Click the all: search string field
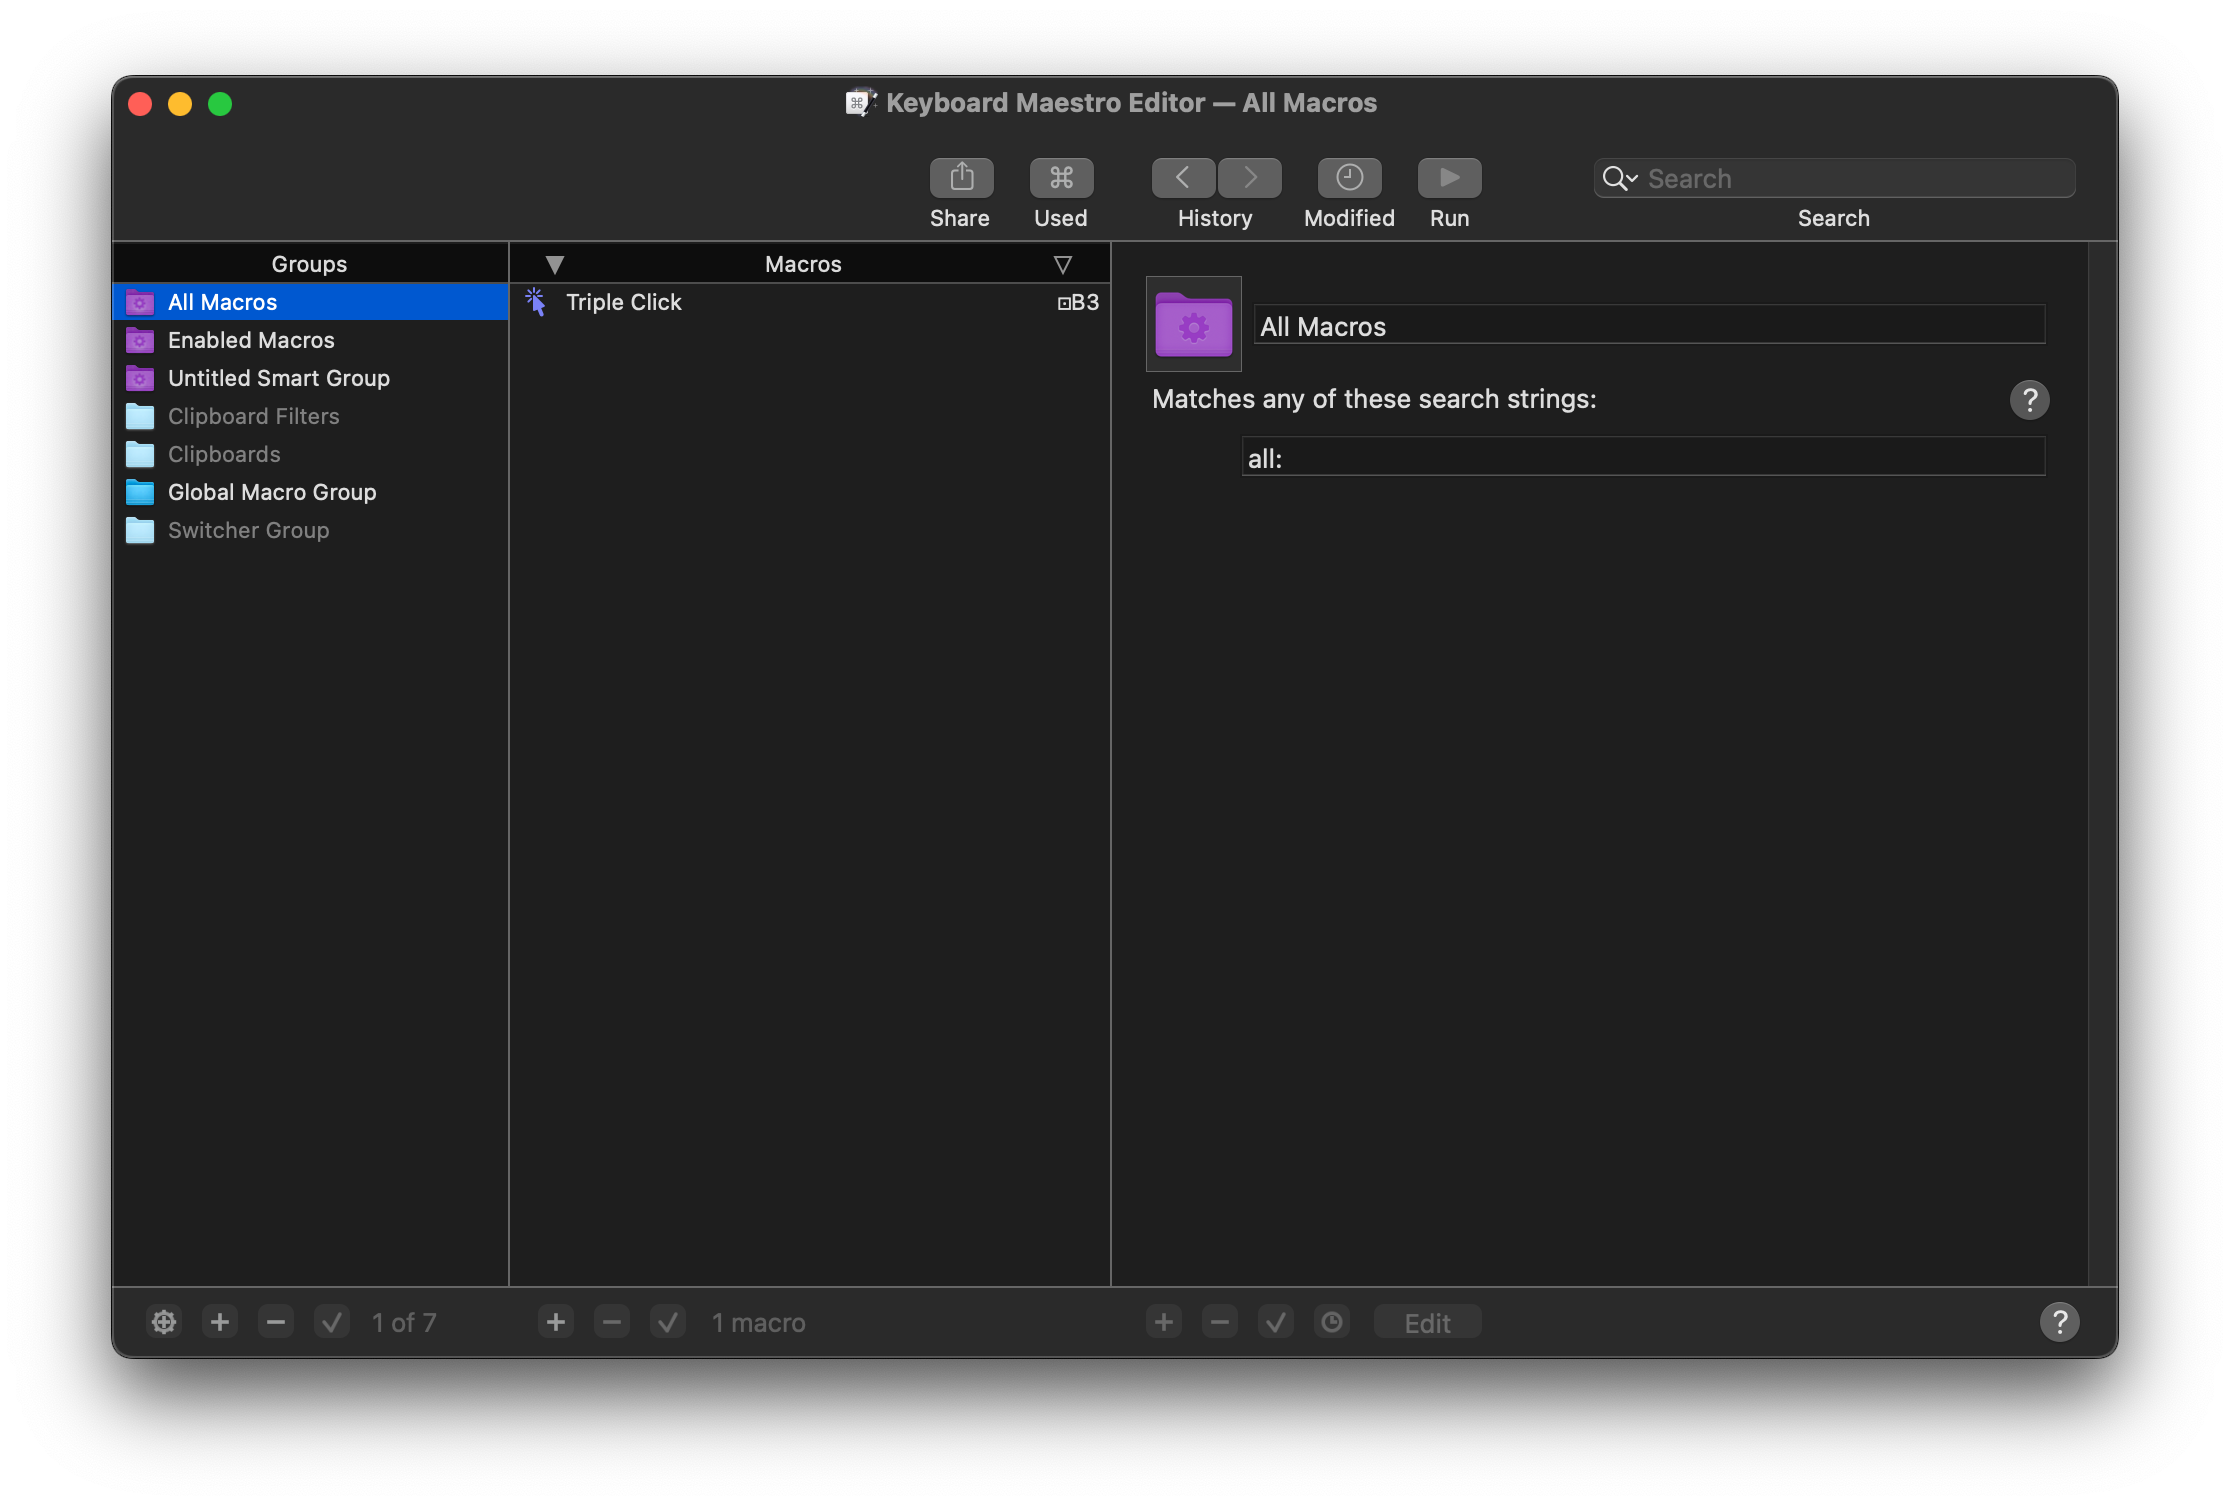This screenshot has width=2230, height=1506. pos(1642,458)
